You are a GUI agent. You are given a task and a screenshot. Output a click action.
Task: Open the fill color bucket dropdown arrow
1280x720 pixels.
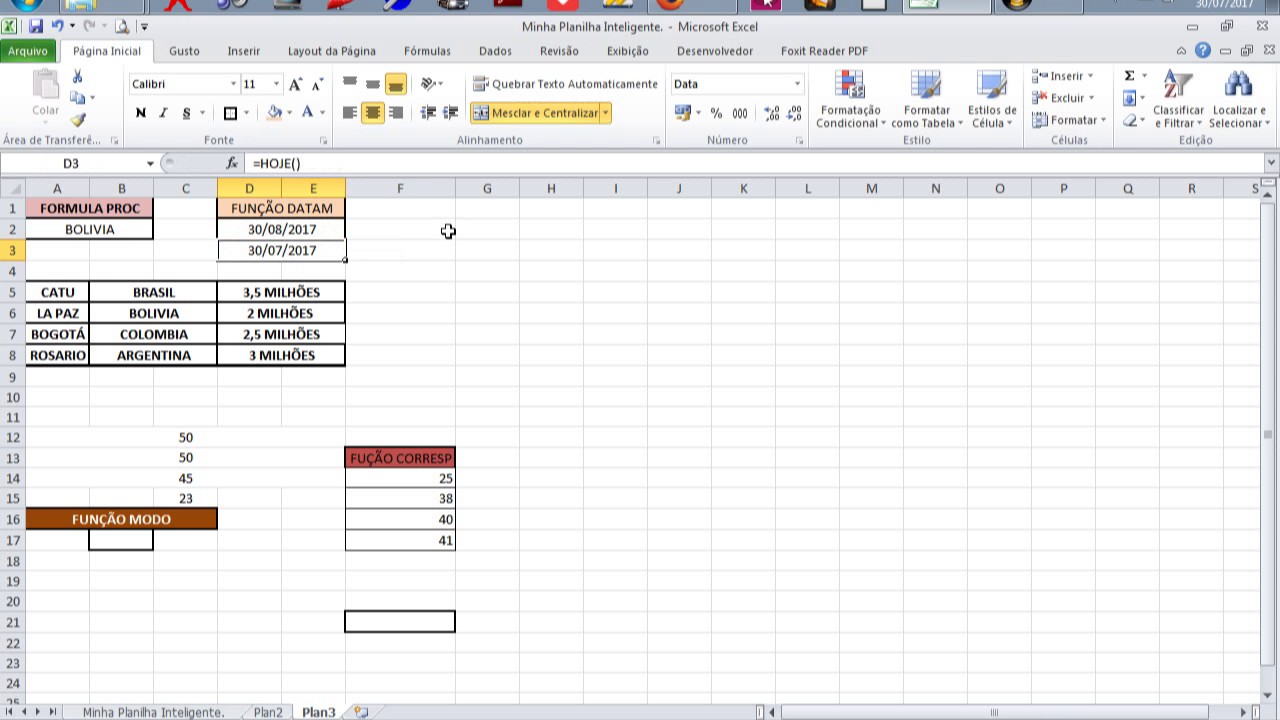pos(290,113)
